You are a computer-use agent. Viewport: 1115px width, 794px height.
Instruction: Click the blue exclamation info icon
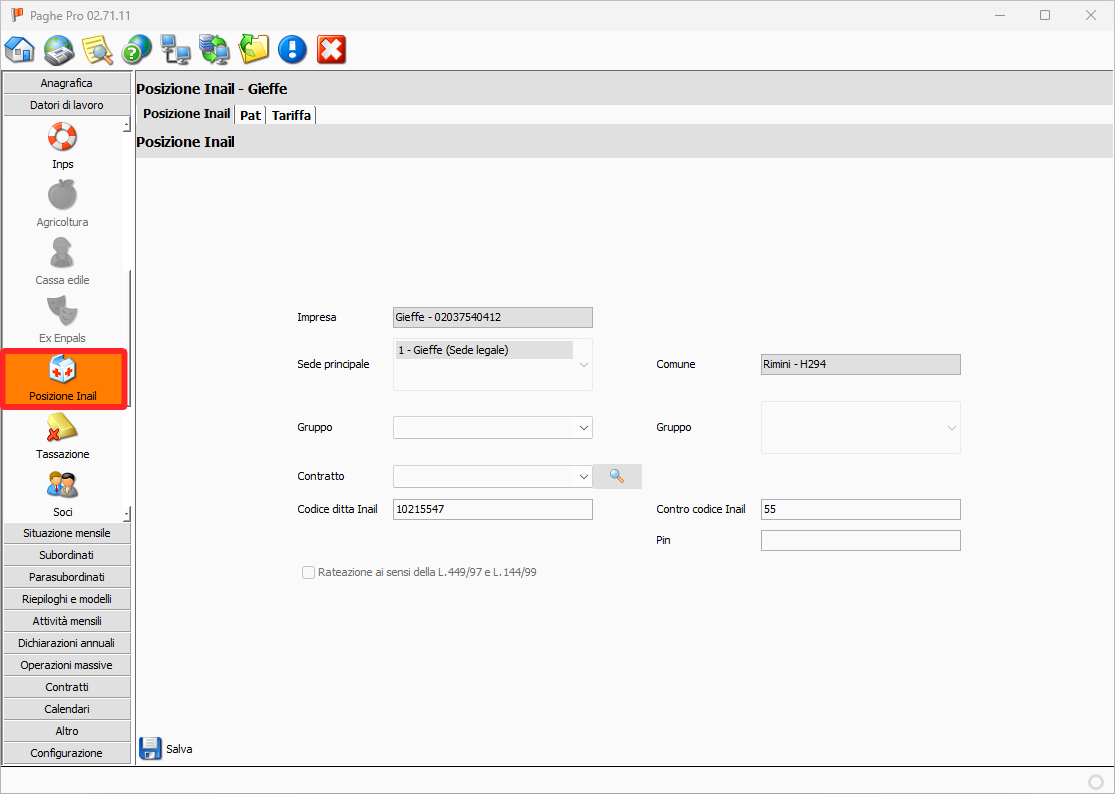point(292,49)
